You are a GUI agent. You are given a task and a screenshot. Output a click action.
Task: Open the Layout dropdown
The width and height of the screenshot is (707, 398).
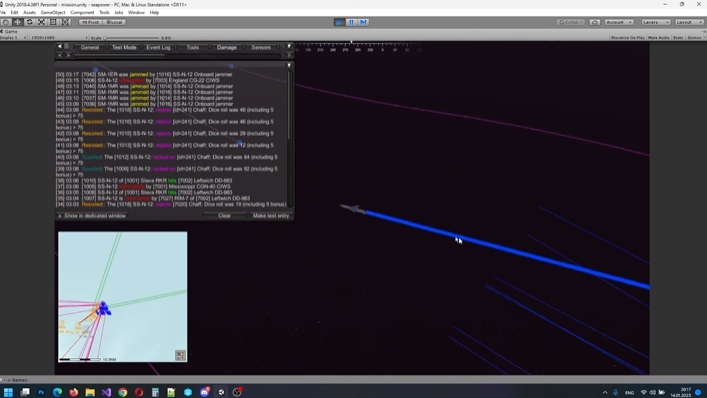pos(689,22)
